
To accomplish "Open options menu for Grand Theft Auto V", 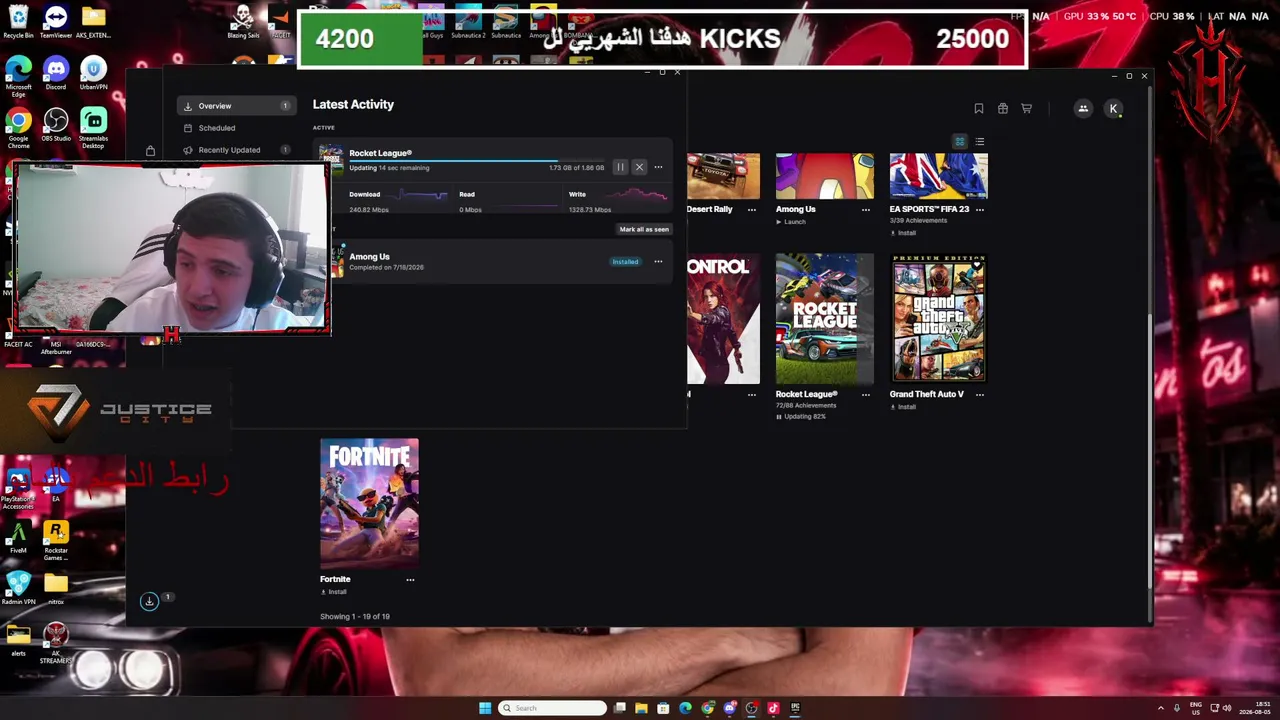I will pyautogui.click(x=980, y=395).
